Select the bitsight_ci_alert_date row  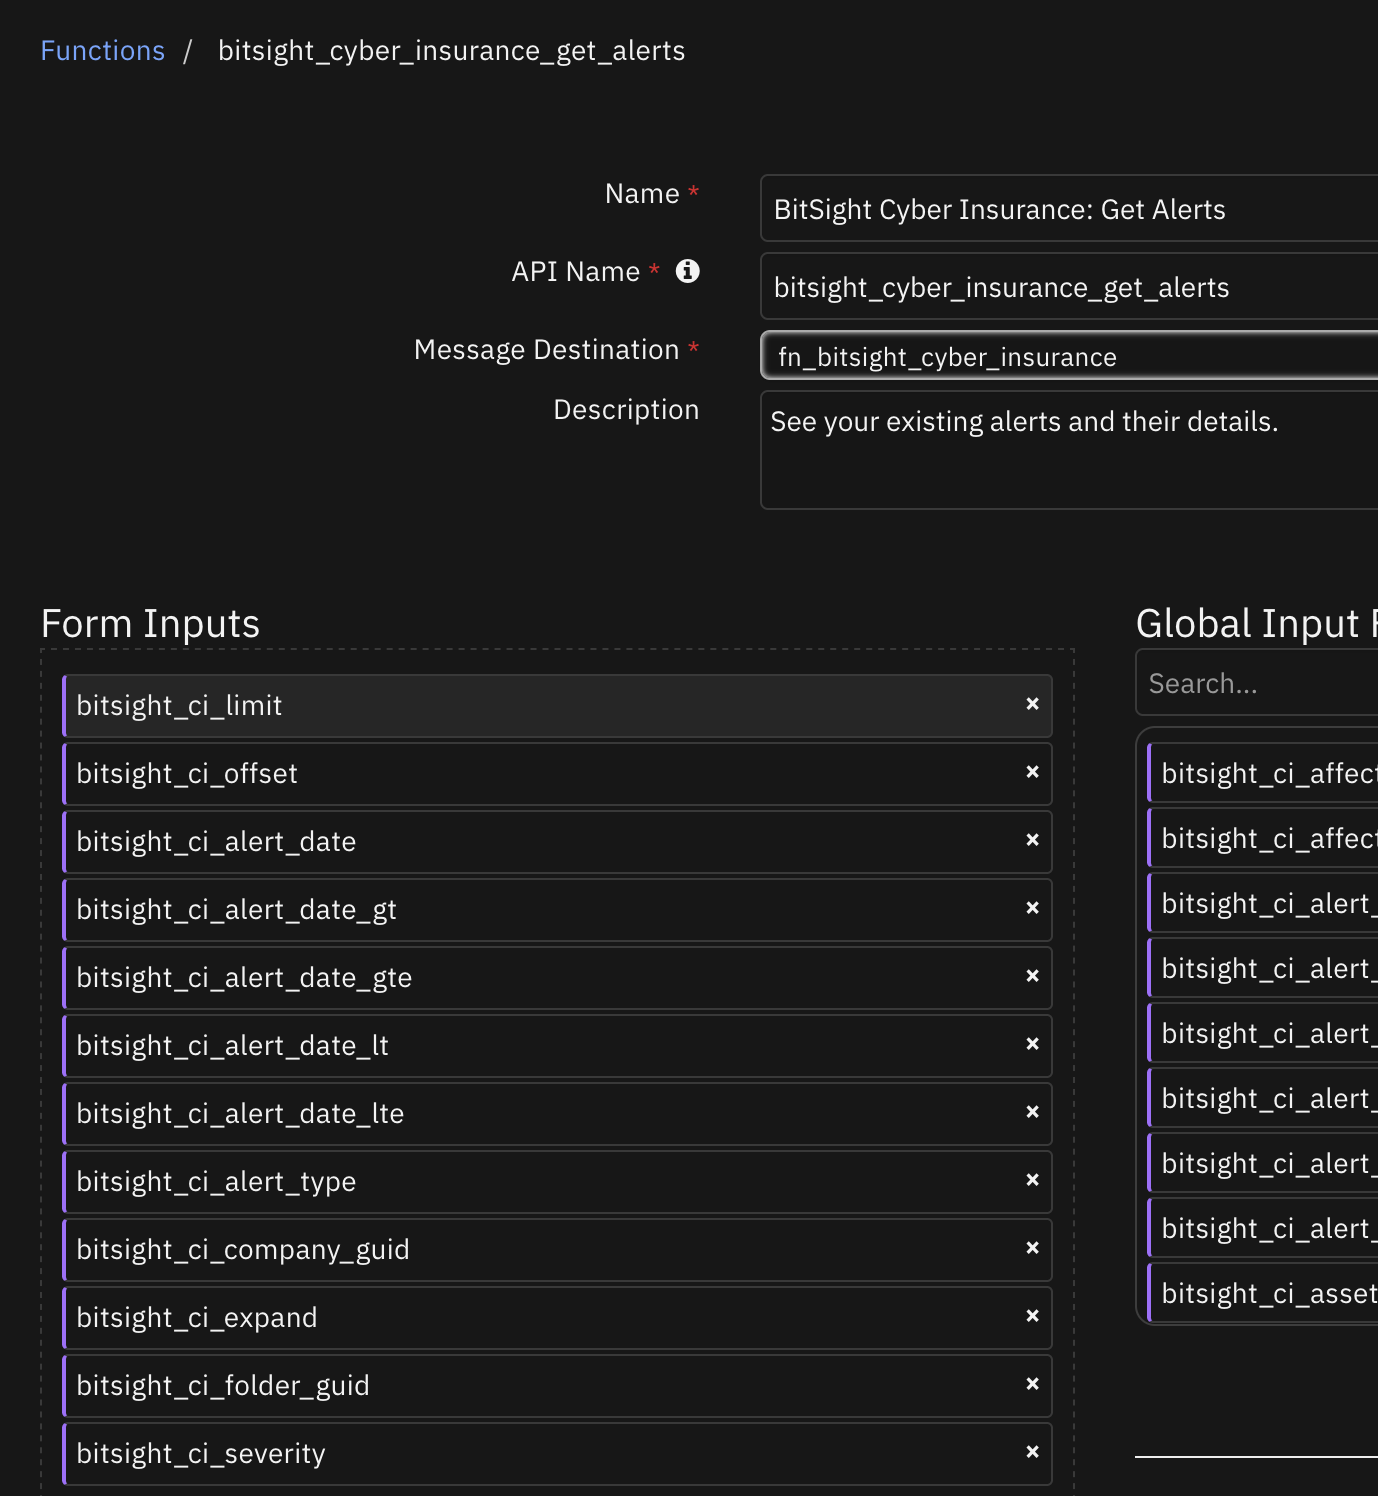(x=557, y=842)
